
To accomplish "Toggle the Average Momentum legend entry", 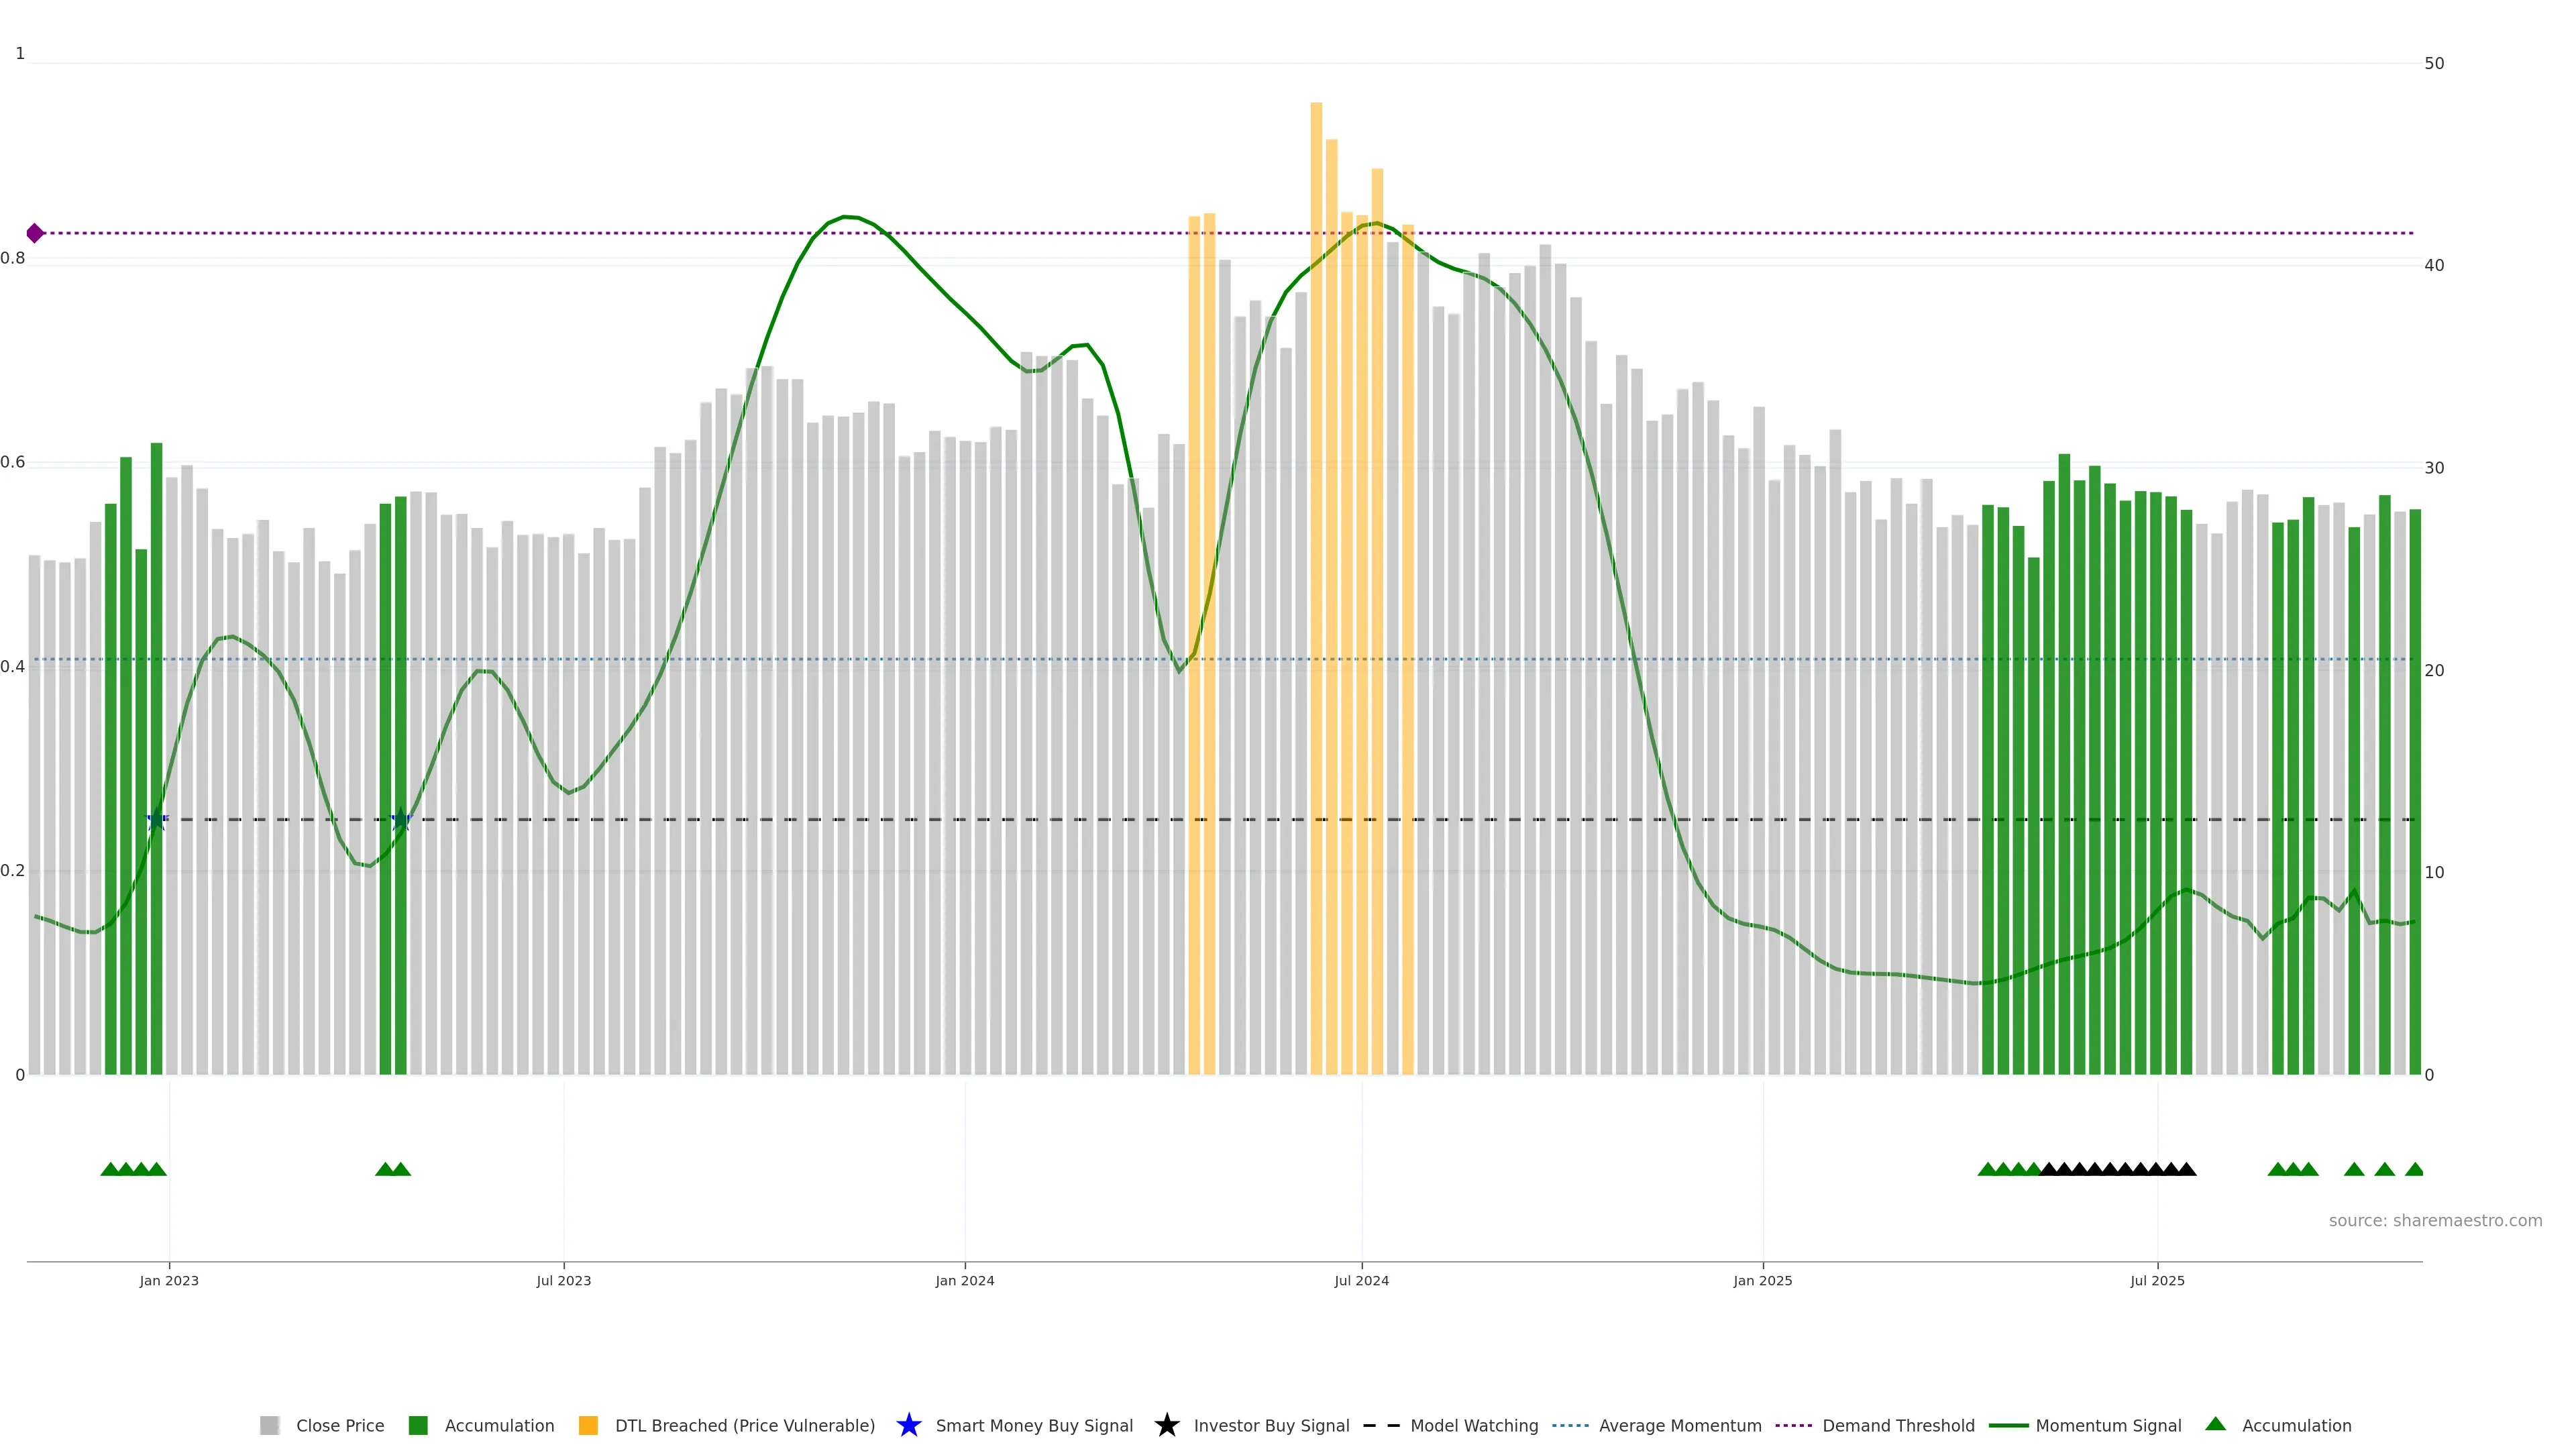I will [1680, 1425].
